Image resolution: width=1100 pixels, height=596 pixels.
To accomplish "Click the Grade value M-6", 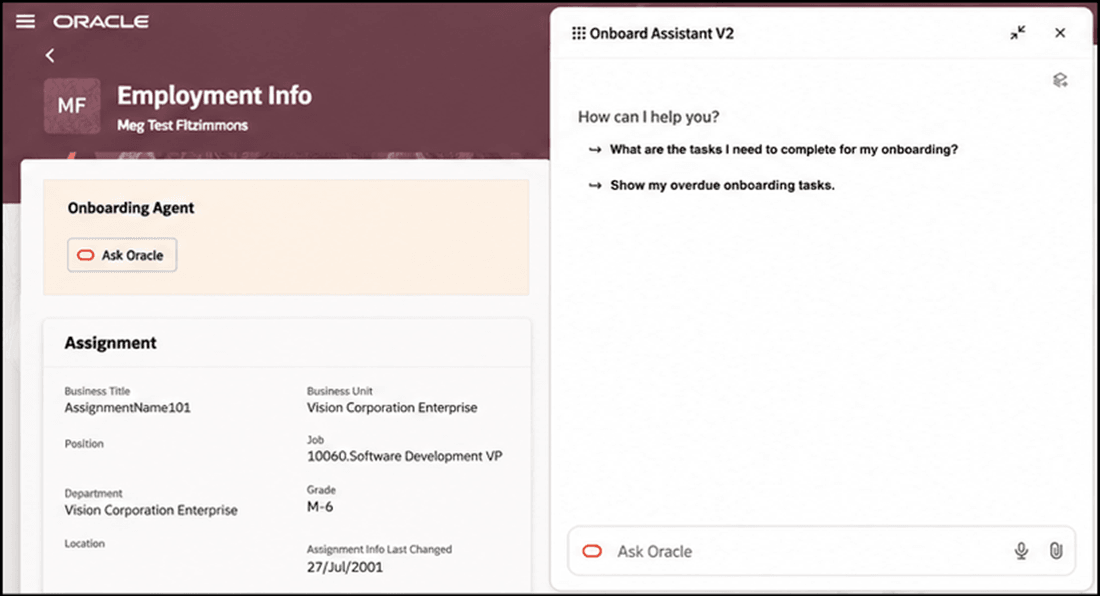I will (320, 506).
